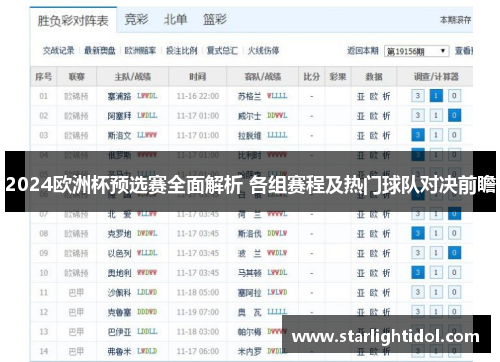500x362 pixels.
Task: Open 亚 odds for match 08
Action: [x=361, y=234]
